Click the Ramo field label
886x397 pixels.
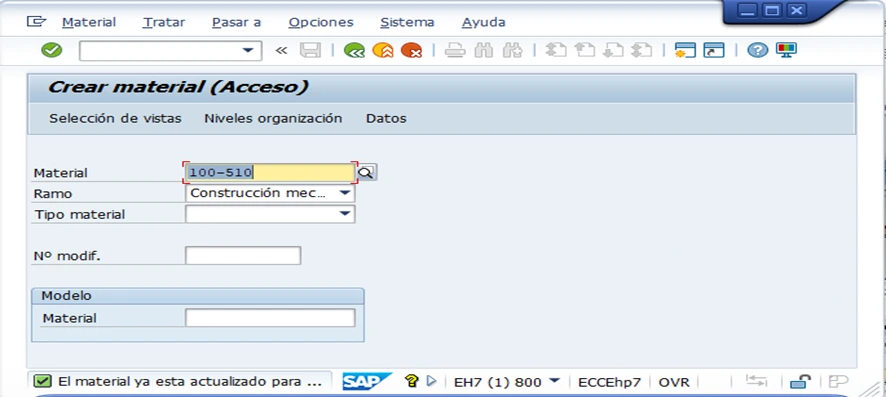point(53,193)
